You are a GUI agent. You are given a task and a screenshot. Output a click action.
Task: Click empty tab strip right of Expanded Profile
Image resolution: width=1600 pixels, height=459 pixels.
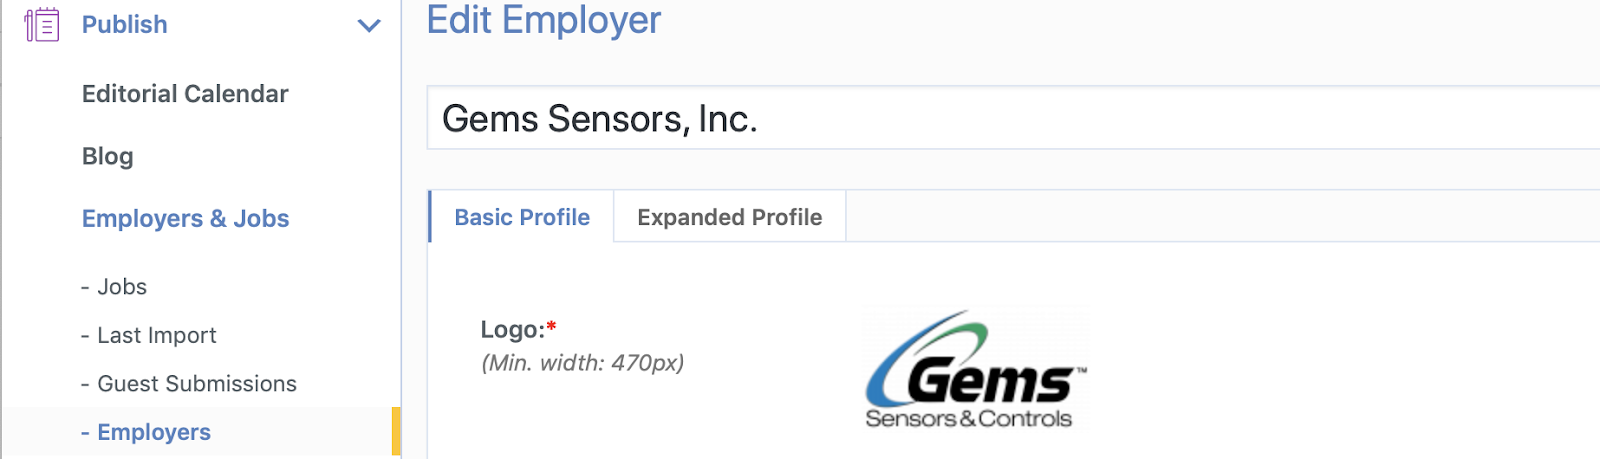coord(1200,217)
